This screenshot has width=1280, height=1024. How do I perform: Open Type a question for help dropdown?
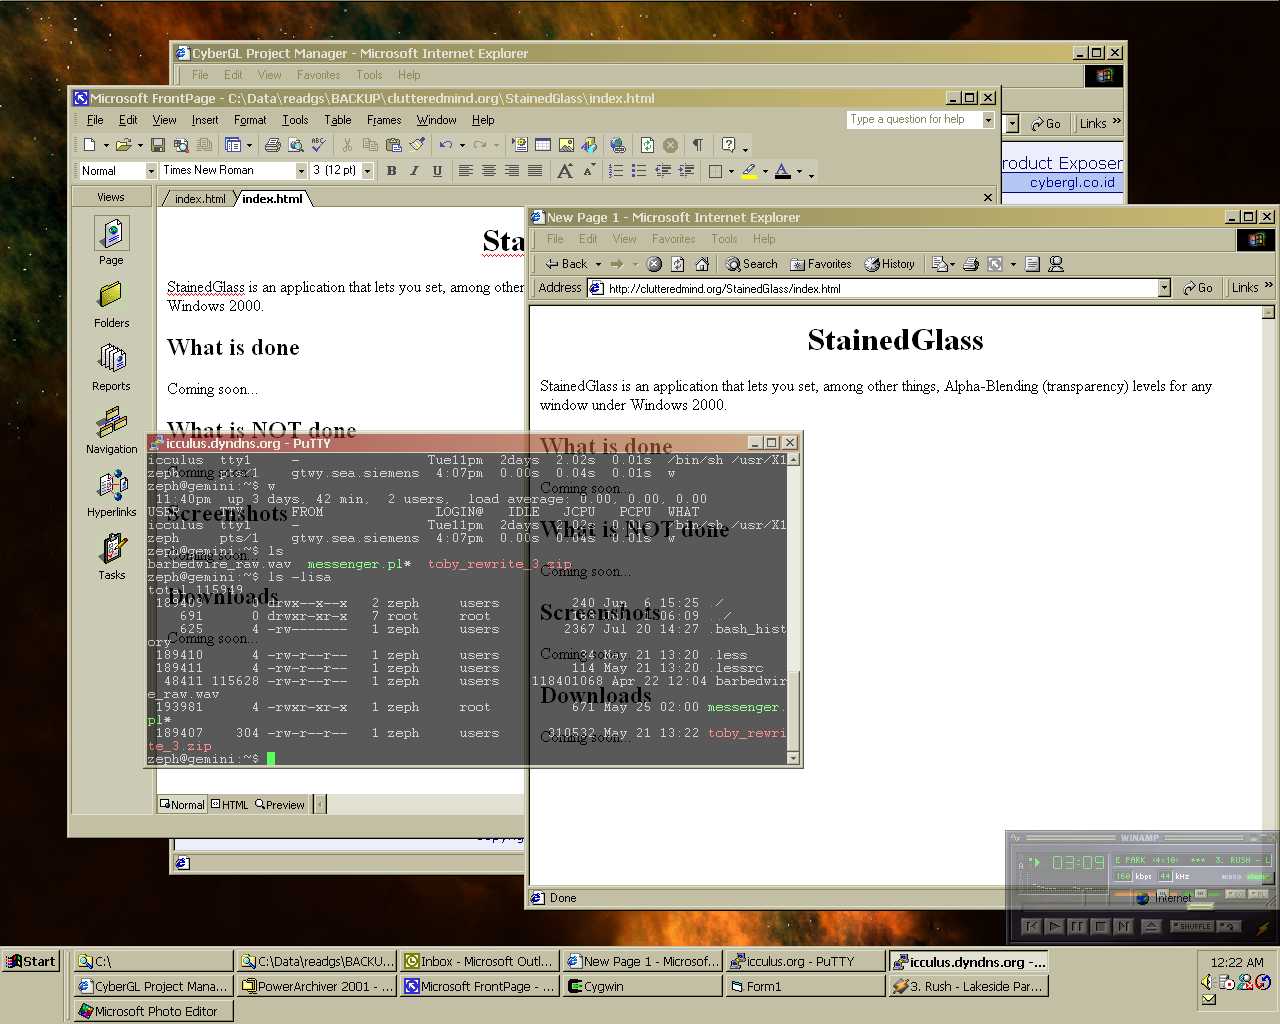[x=988, y=119]
